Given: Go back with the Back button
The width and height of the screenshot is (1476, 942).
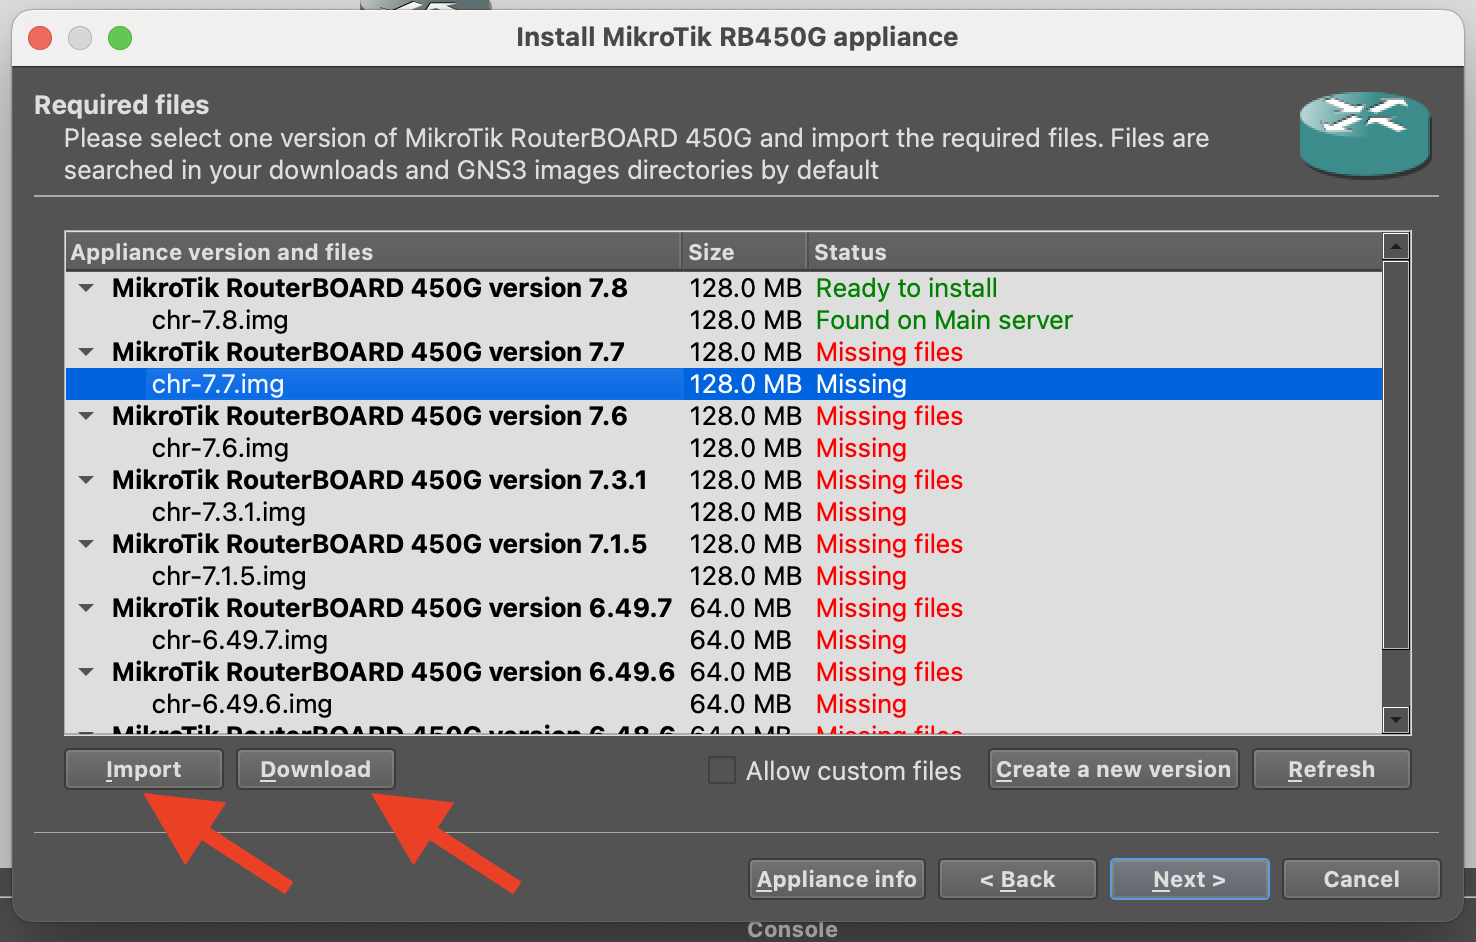Looking at the screenshot, I should click(1017, 879).
